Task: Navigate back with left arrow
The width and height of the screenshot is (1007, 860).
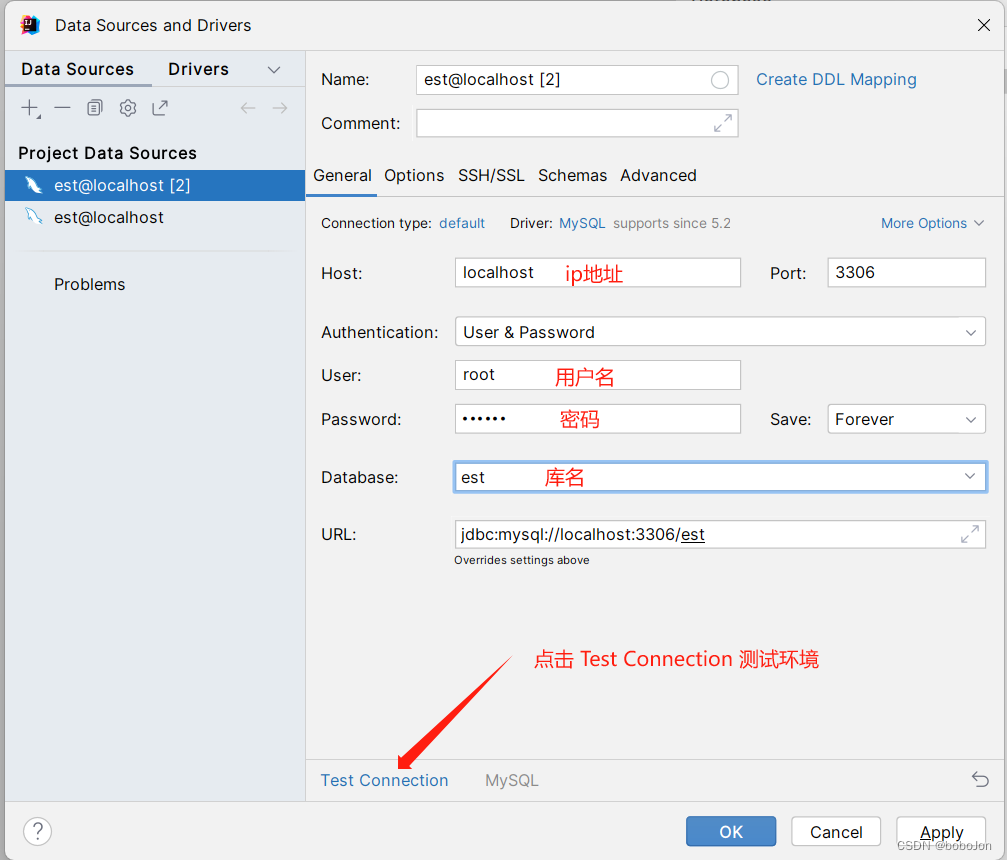Action: (x=248, y=108)
